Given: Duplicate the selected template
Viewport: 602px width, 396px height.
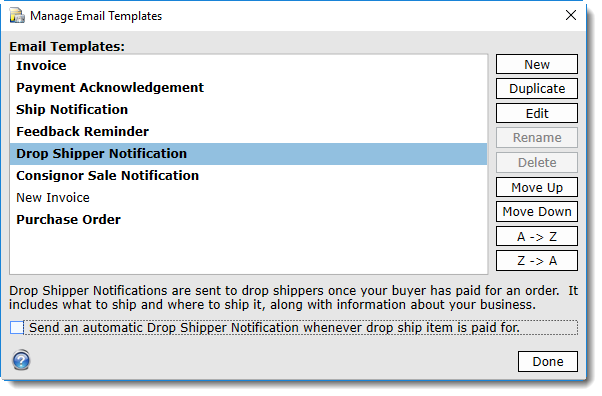Looking at the screenshot, I should click(x=537, y=89).
